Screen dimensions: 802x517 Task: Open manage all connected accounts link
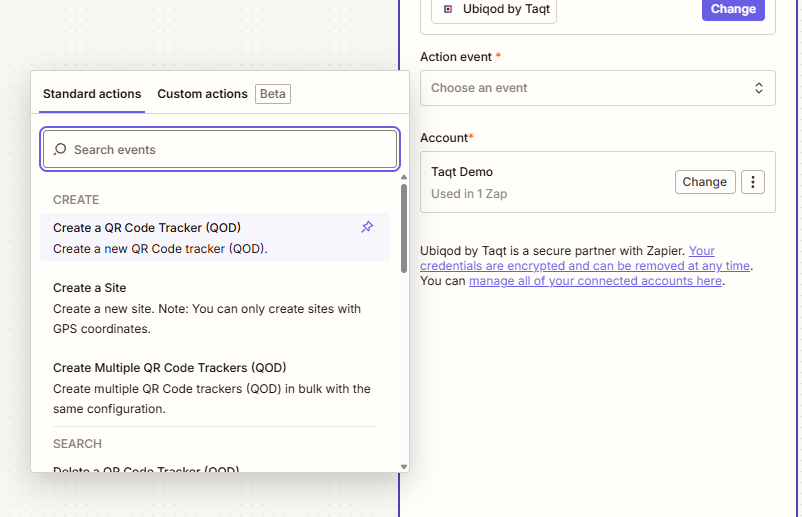pyautogui.click(x=595, y=281)
